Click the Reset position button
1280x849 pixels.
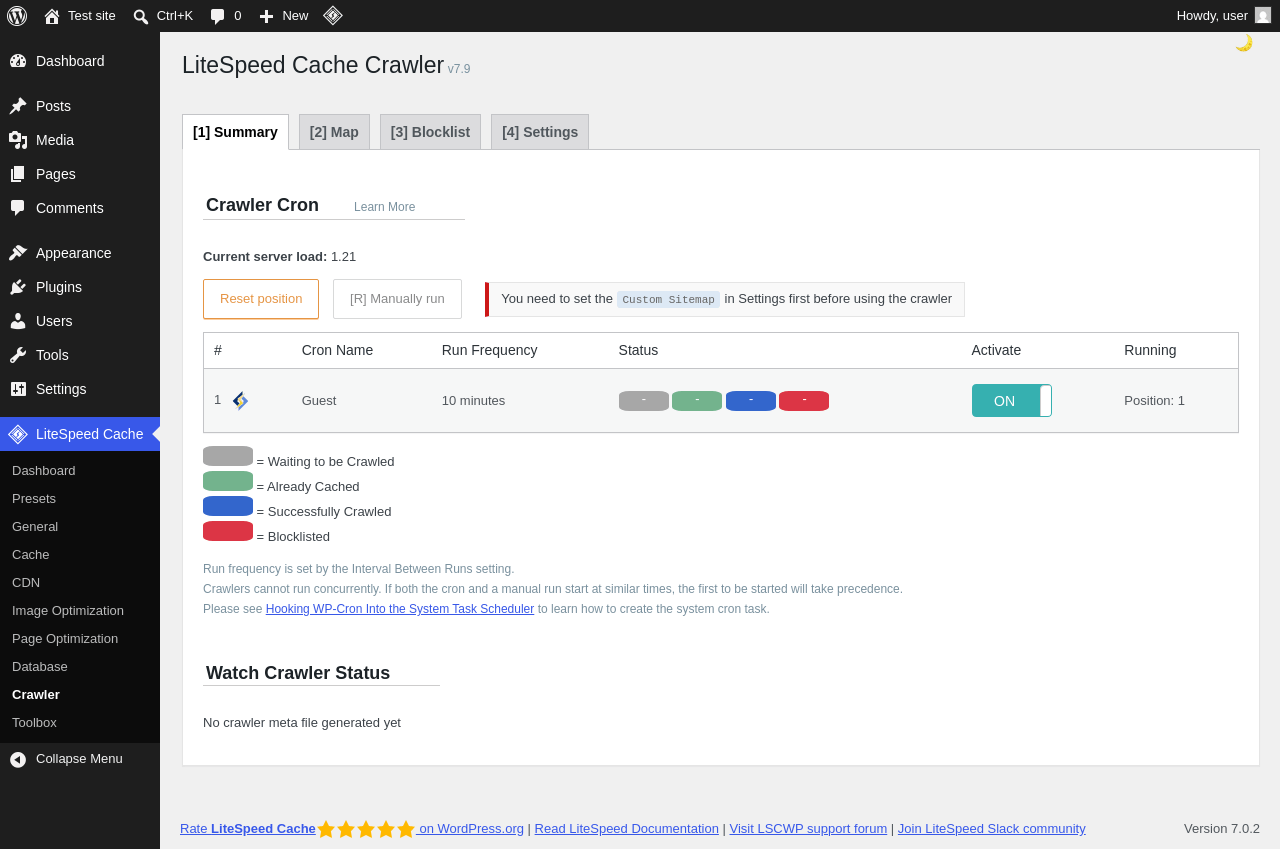261,299
